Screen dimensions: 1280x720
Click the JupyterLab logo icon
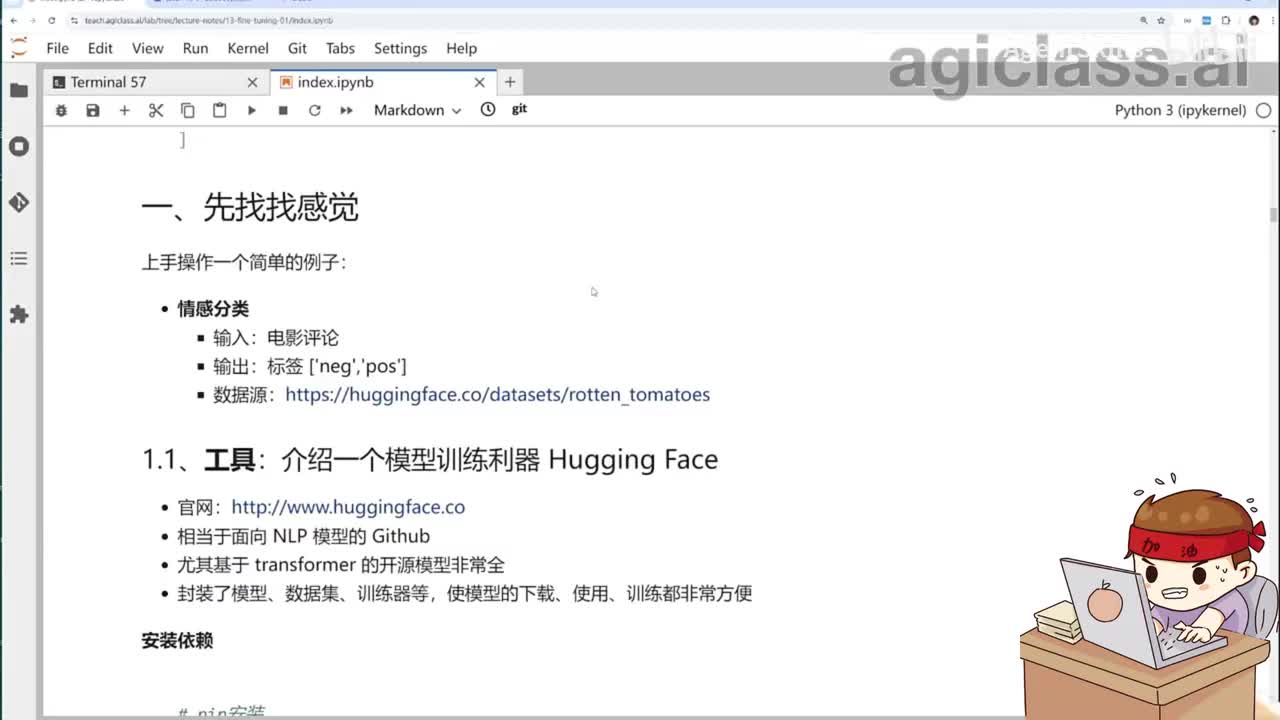[19, 48]
